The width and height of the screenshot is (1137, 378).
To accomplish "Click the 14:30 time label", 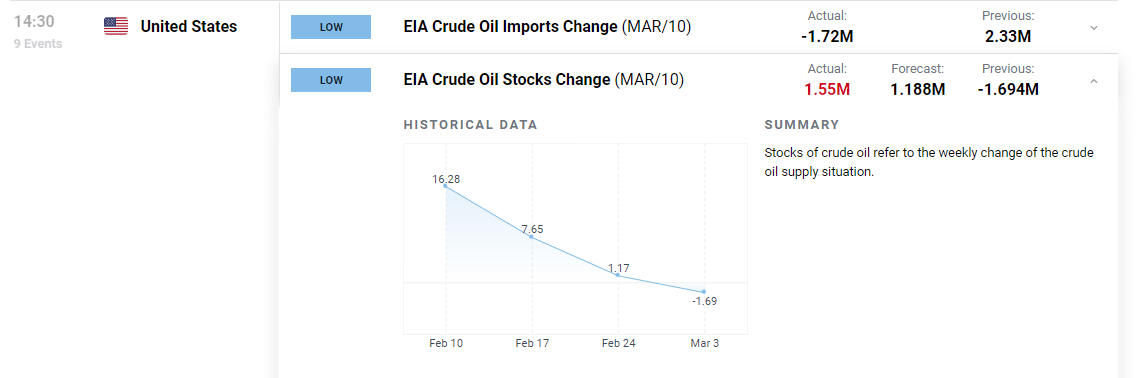I will tap(34, 22).
